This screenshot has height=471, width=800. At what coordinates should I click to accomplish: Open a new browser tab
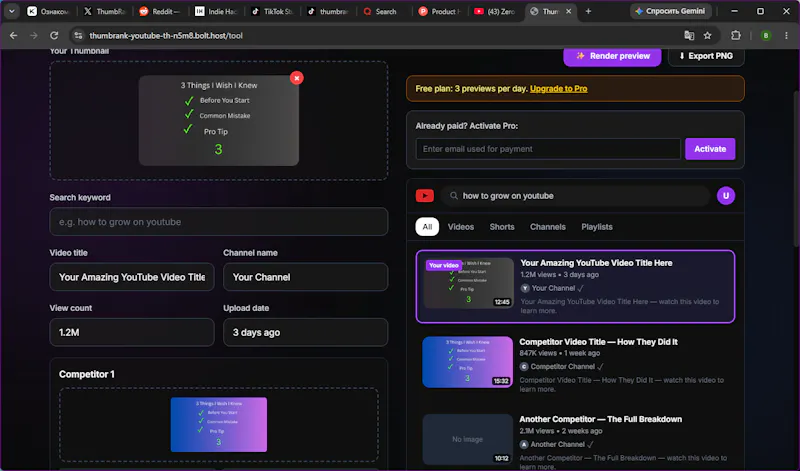(588, 11)
